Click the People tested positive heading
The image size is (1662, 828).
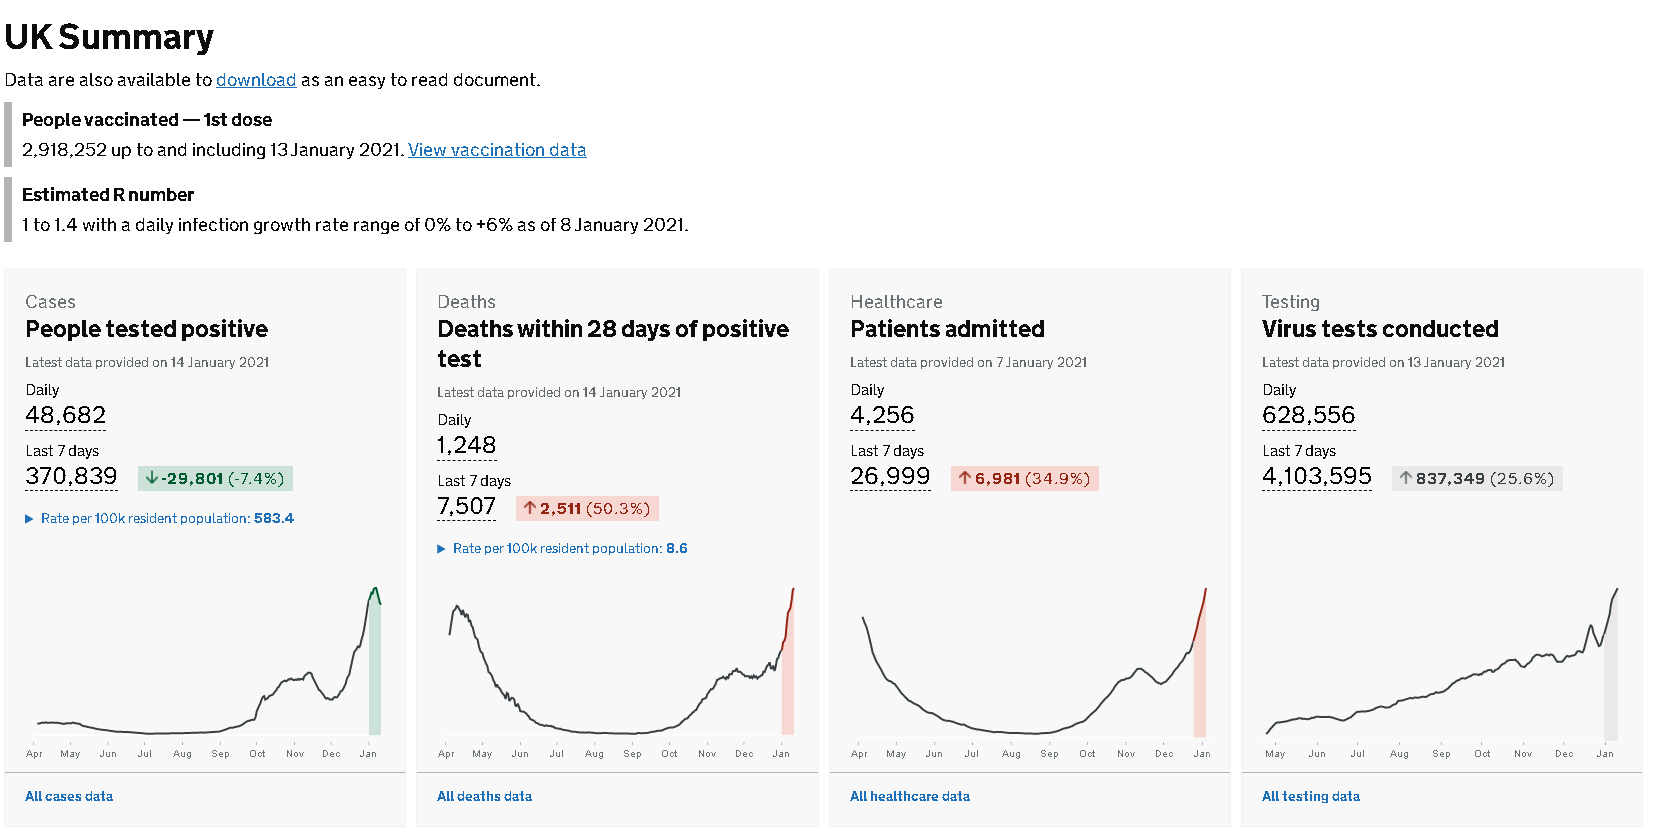pos(147,329)
